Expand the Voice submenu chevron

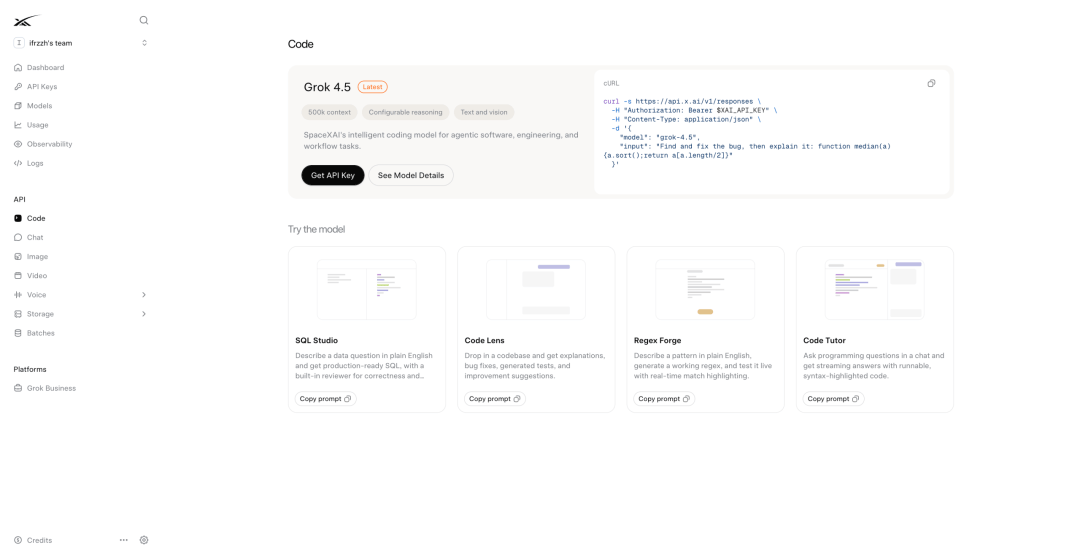point(144,295)
